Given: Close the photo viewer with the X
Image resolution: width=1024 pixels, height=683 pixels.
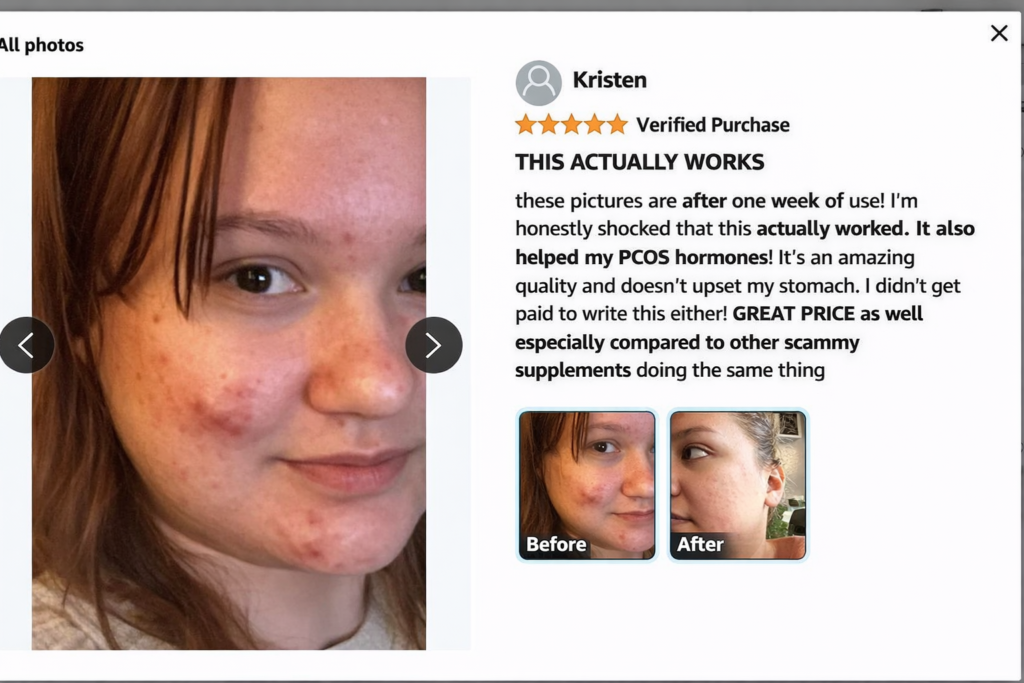Looking at the screenshot, I should (999, 33).
